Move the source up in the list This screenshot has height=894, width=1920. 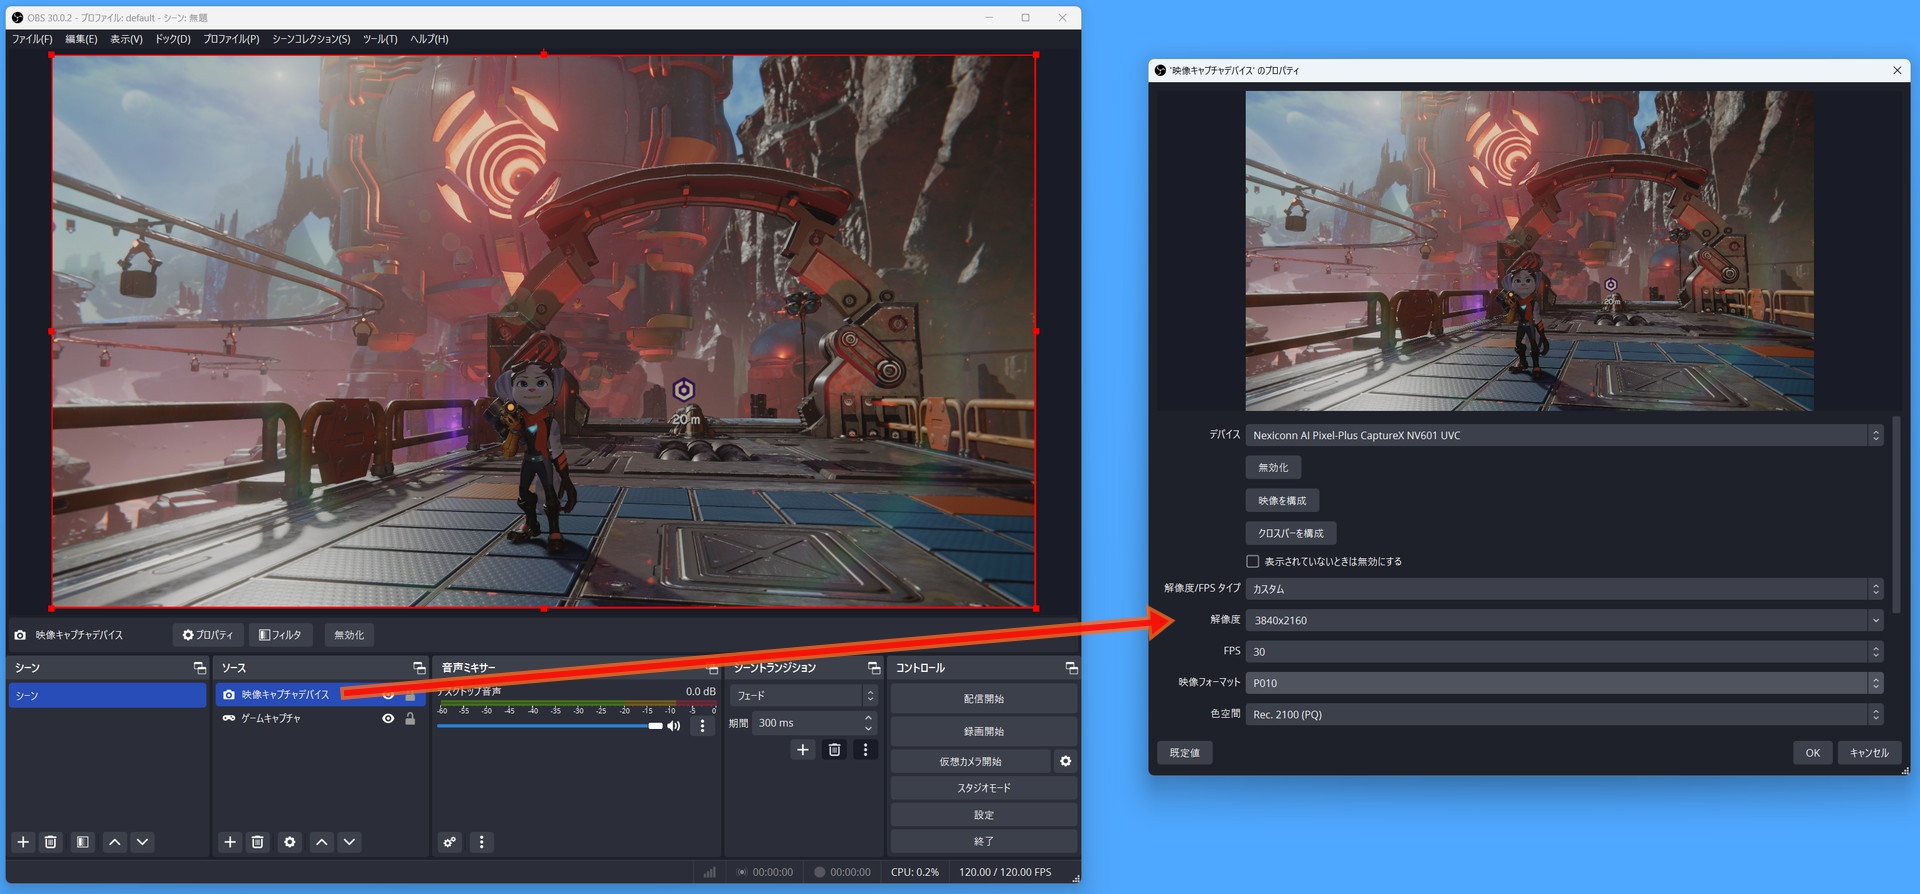322,842
